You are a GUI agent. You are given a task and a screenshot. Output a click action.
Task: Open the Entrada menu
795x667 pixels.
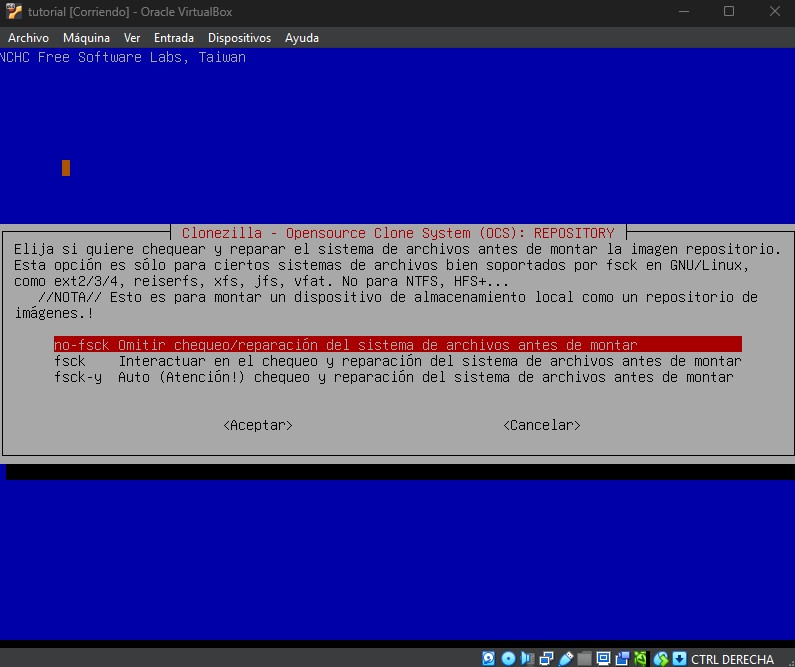coord(174,38)
